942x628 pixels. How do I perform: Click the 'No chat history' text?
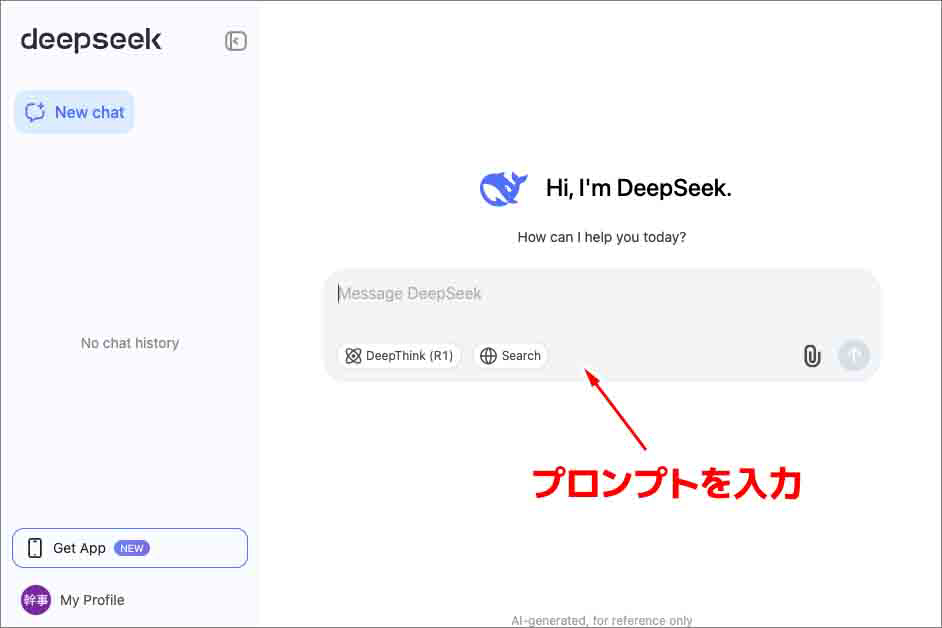click(x=130, y=343)
